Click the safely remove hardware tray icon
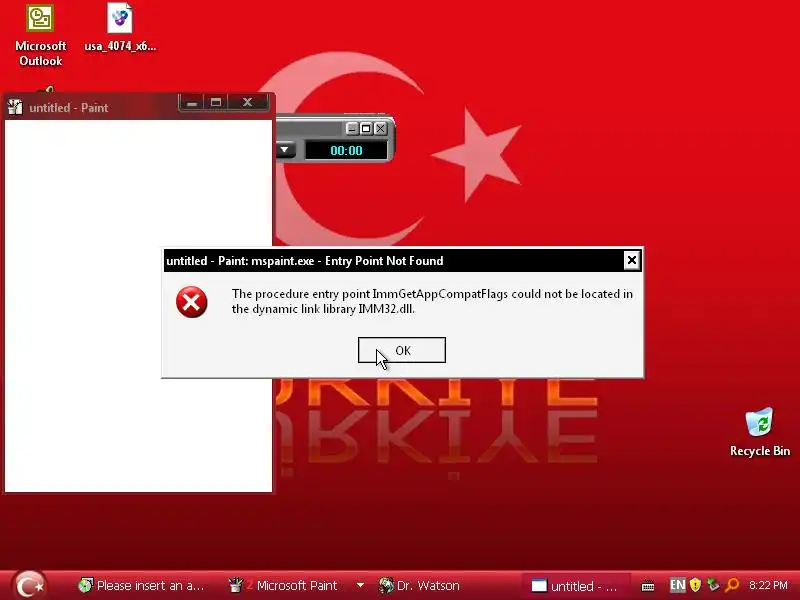 click(x=713, y=585)
